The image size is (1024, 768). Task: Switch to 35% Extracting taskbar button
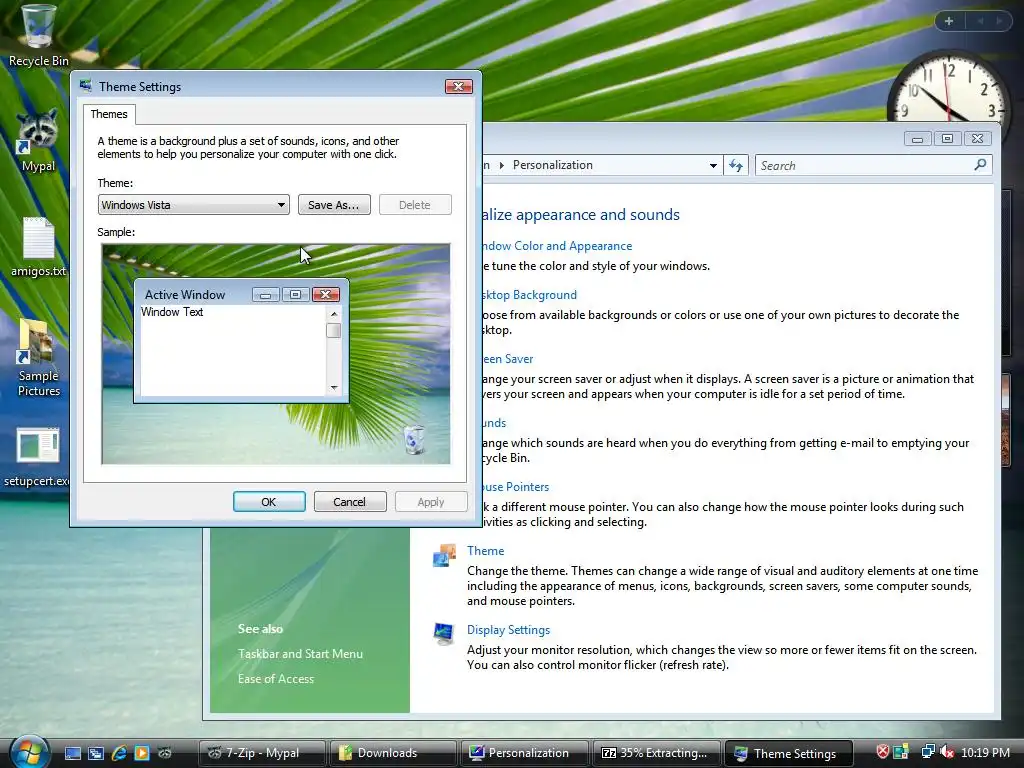click(x=656, y=753)
